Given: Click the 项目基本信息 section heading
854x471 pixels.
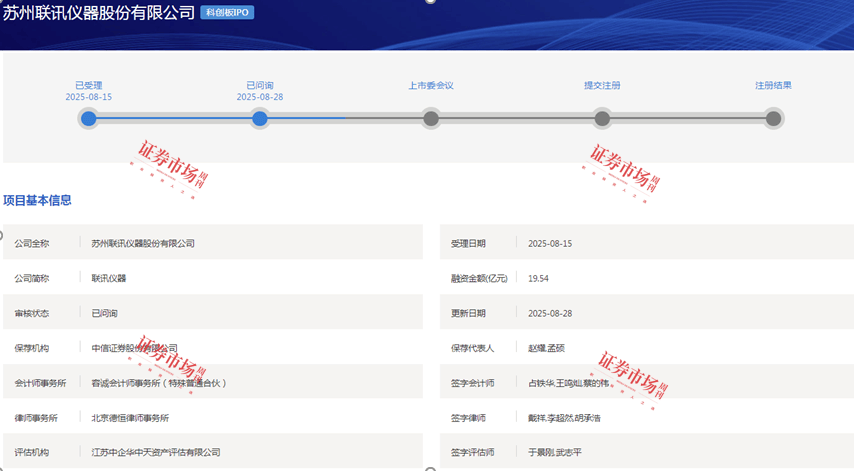Looking at the screenshot, I should [x=37, y=200].
